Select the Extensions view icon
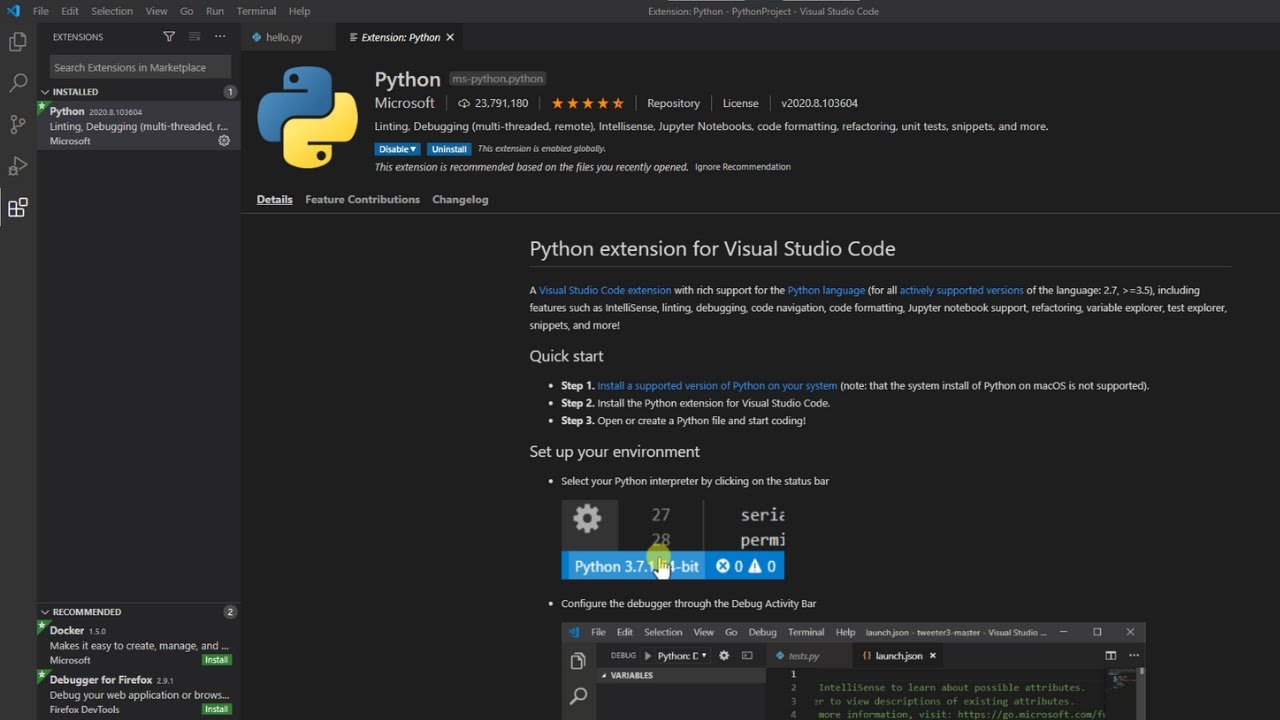Screen dimensions: 1280x720 pos(18,208)
